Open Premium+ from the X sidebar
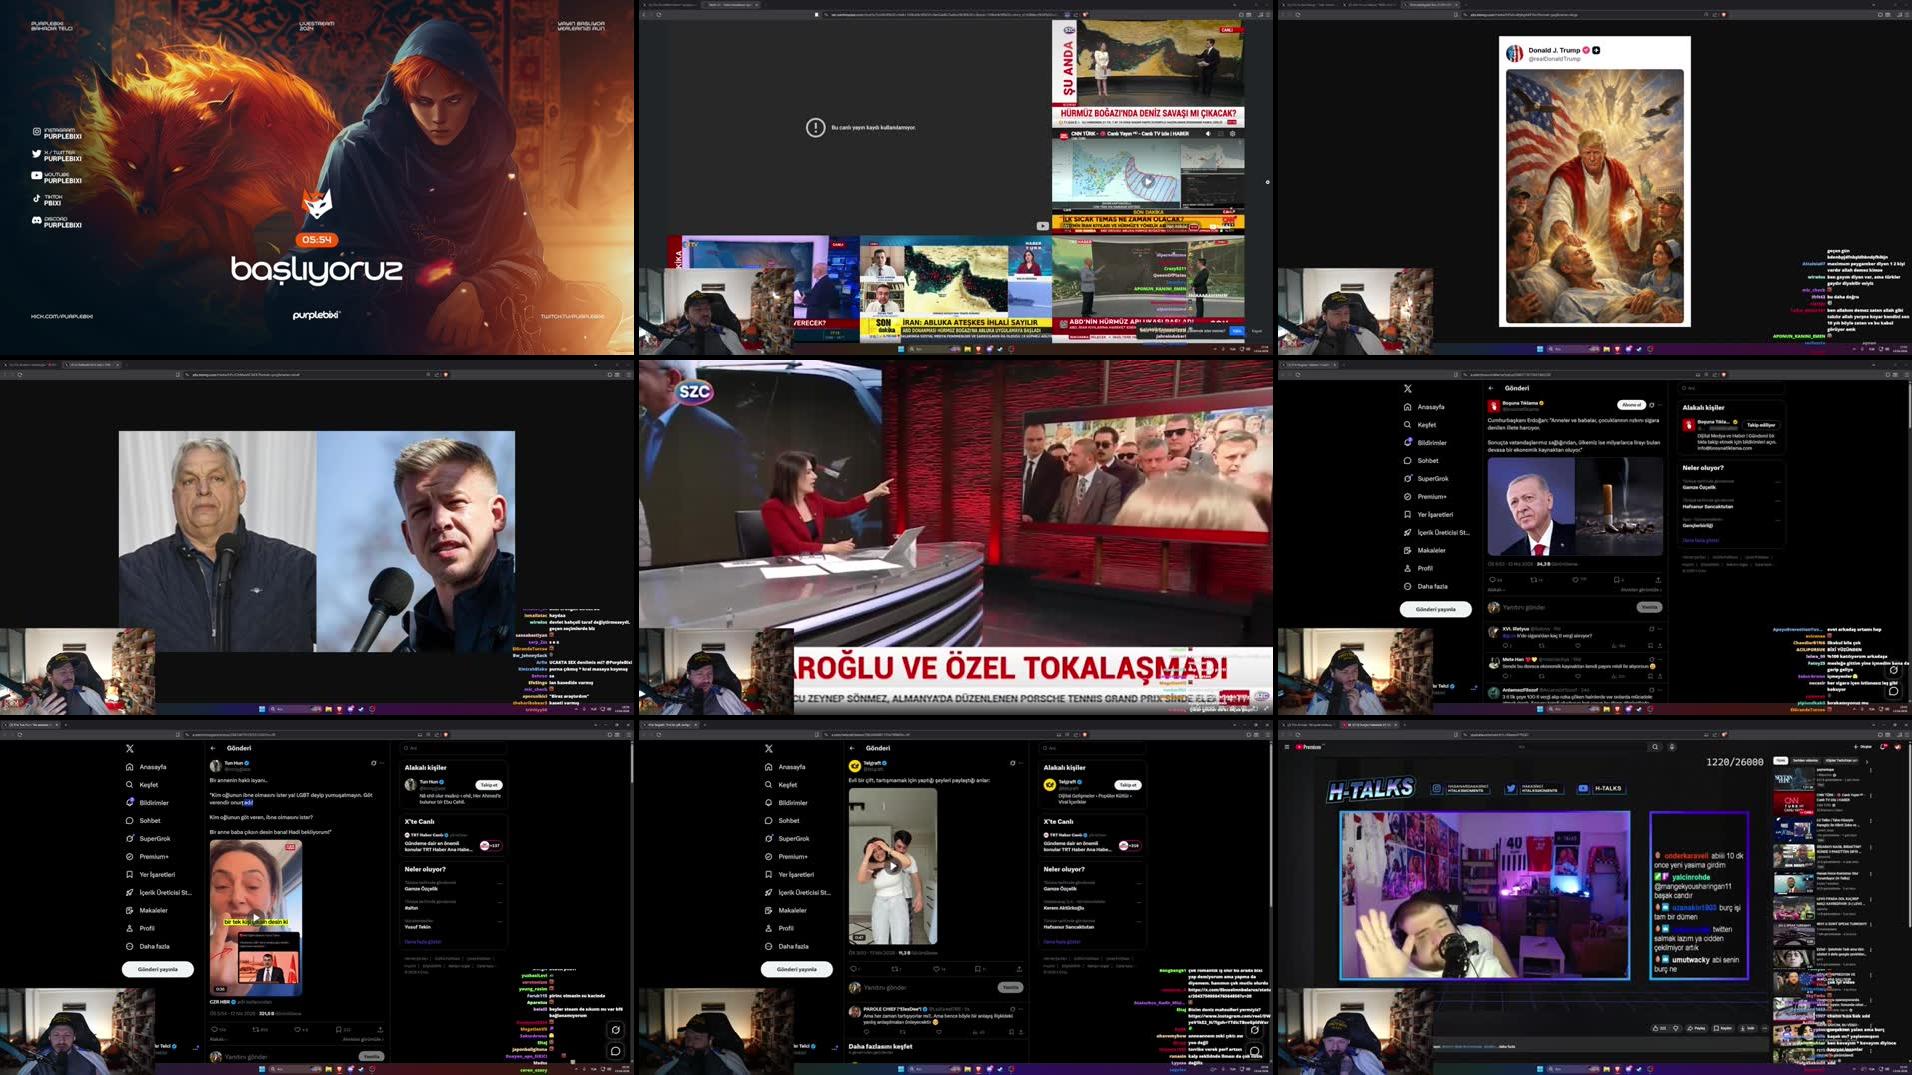1912x1075 pixels. coord(794,857)
